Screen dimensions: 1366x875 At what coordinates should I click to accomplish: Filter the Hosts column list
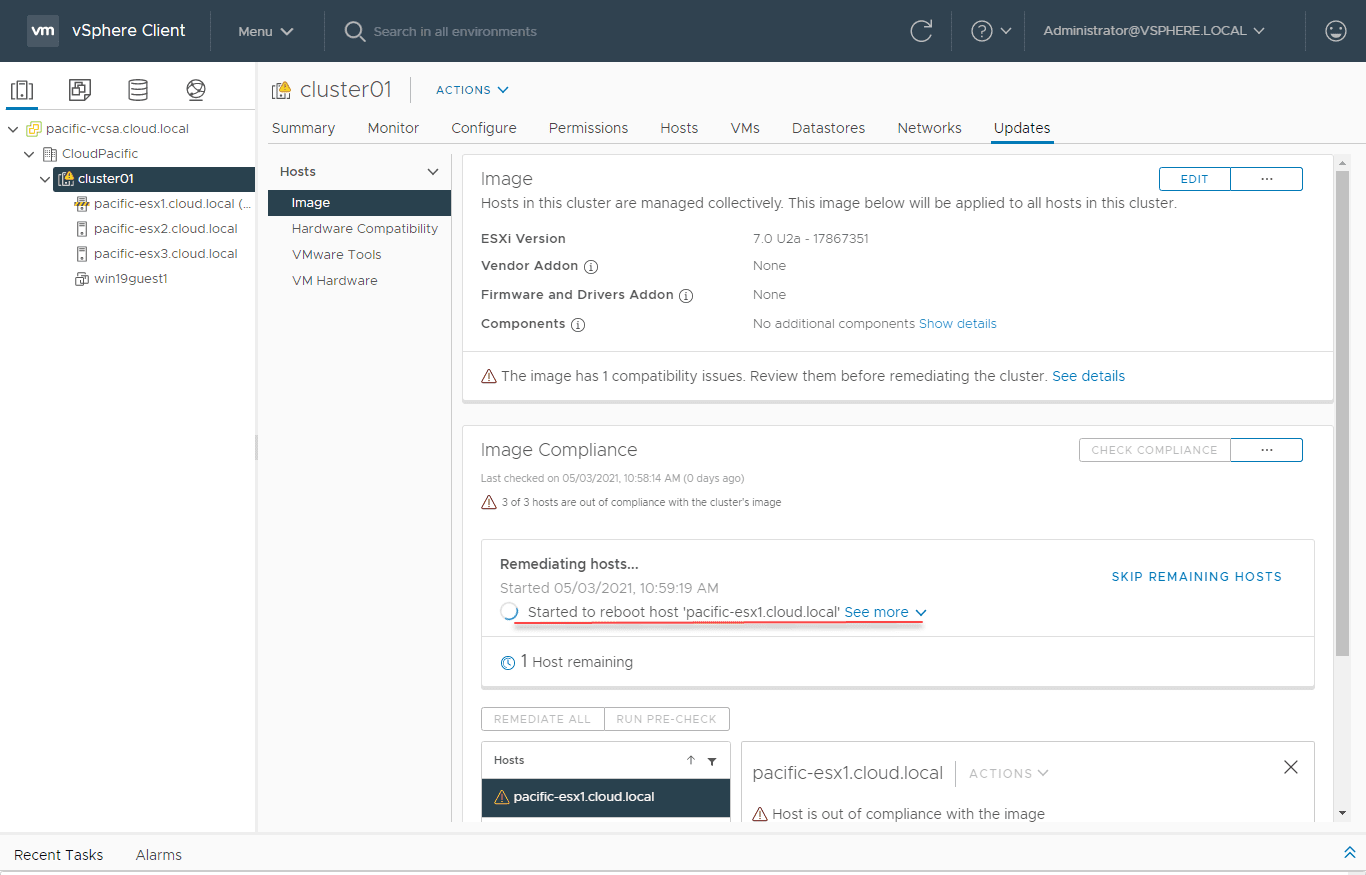712,761
